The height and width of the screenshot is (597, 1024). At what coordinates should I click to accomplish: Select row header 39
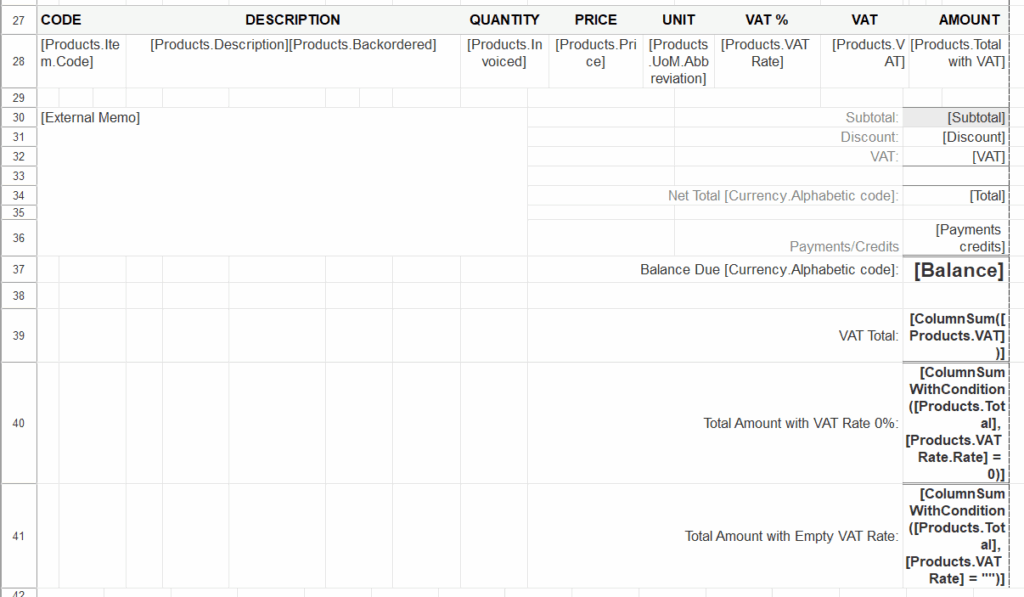(x=18, y=336)
